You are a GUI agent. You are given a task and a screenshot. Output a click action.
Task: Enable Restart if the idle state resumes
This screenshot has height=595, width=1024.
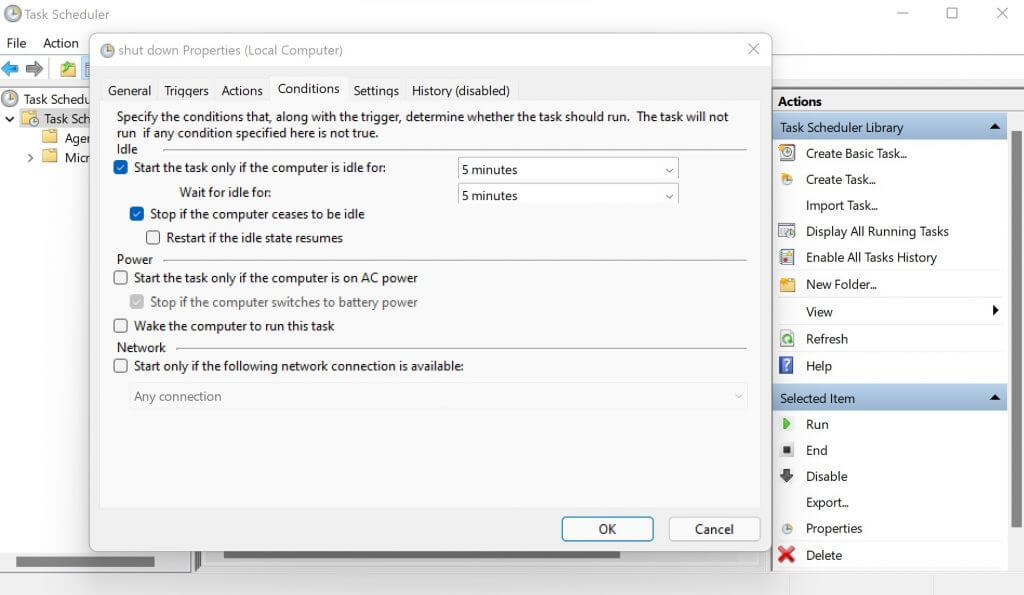click(153, 237)
